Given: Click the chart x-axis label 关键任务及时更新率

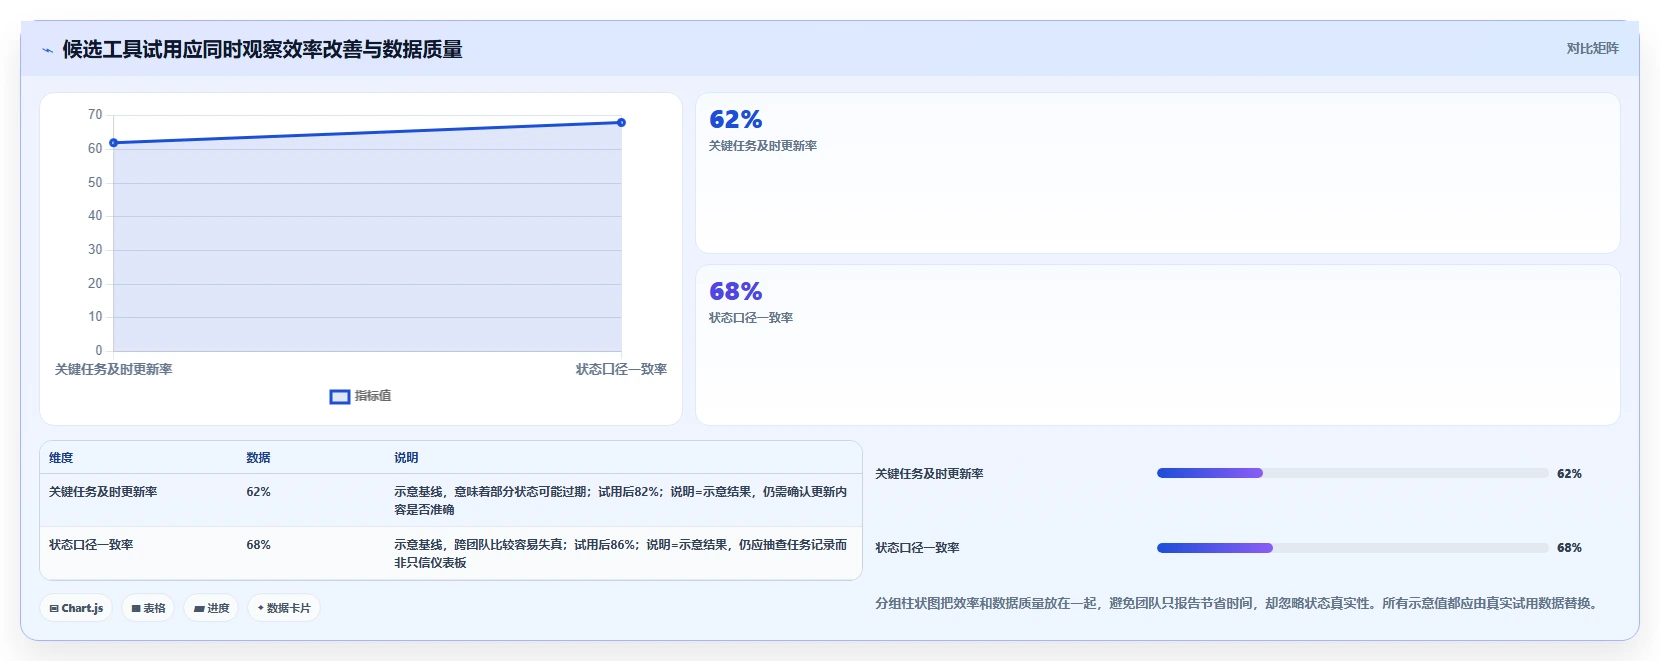Looking at the screenshot, I should (113, 369).
